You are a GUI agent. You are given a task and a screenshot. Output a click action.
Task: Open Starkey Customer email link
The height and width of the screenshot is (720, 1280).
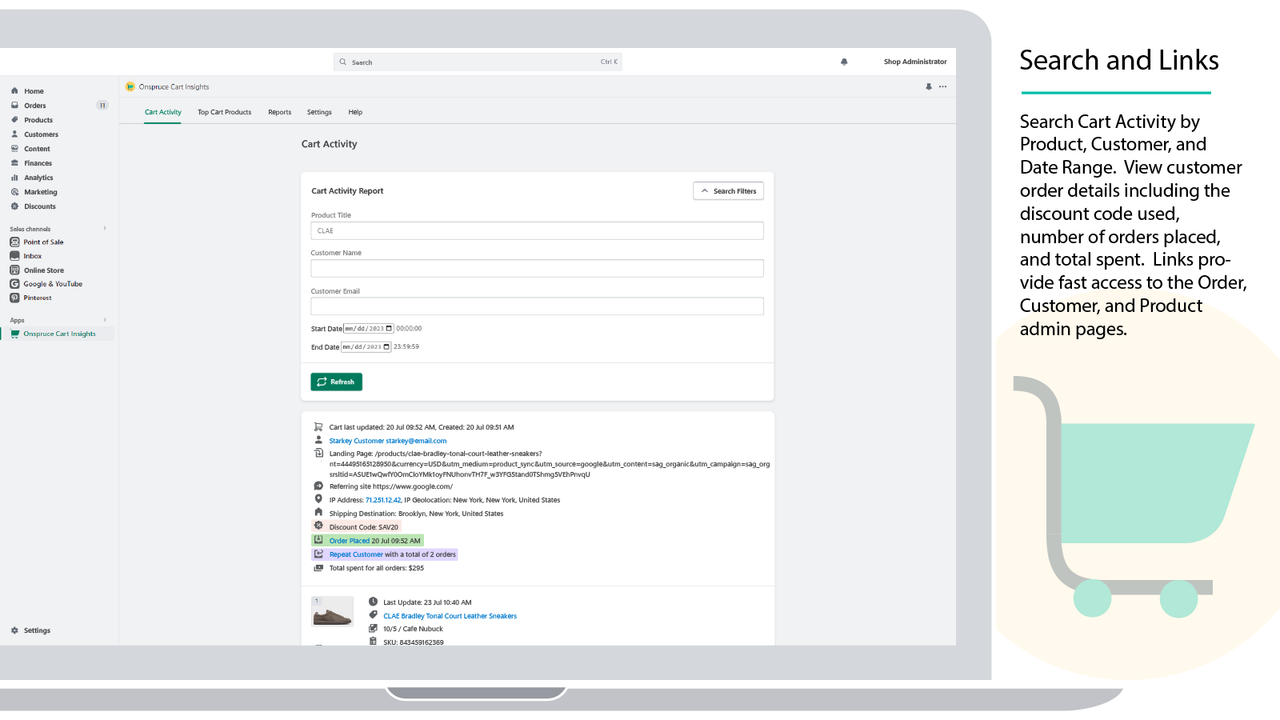click(388, 441)
